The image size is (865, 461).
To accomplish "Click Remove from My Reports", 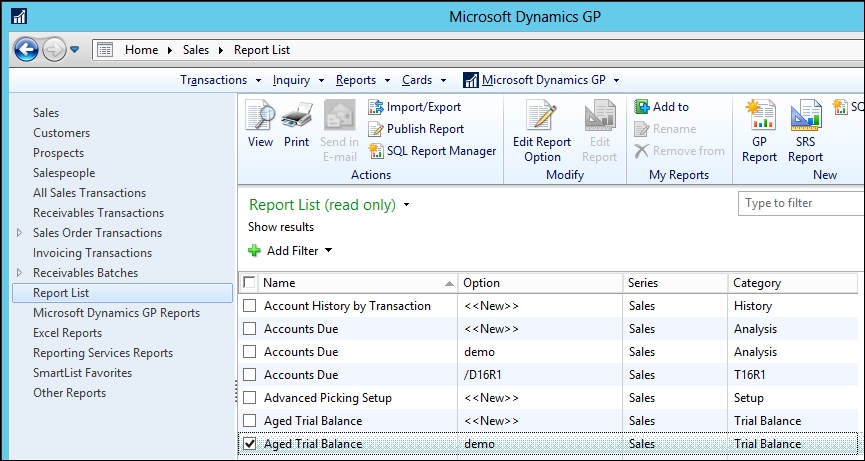I will click(679, 151).
